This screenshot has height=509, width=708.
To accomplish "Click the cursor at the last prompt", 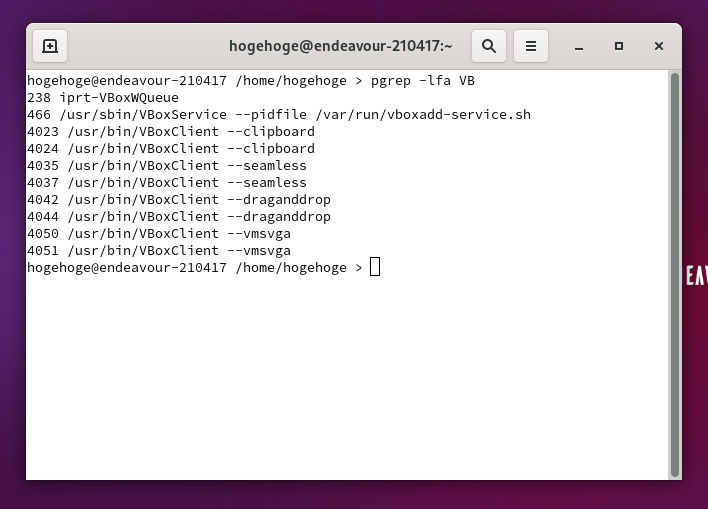I will (375, 267).
